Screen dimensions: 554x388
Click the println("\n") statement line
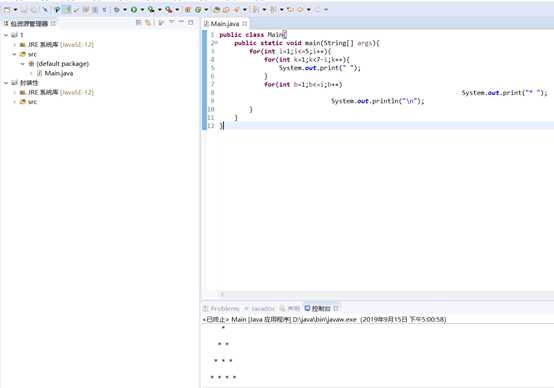(x=377, y=101)
